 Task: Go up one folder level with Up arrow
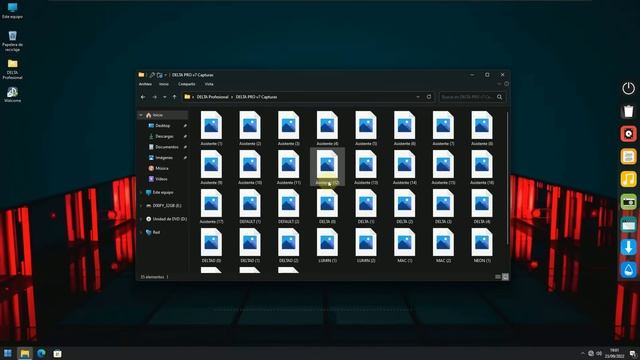click(174, 97)
